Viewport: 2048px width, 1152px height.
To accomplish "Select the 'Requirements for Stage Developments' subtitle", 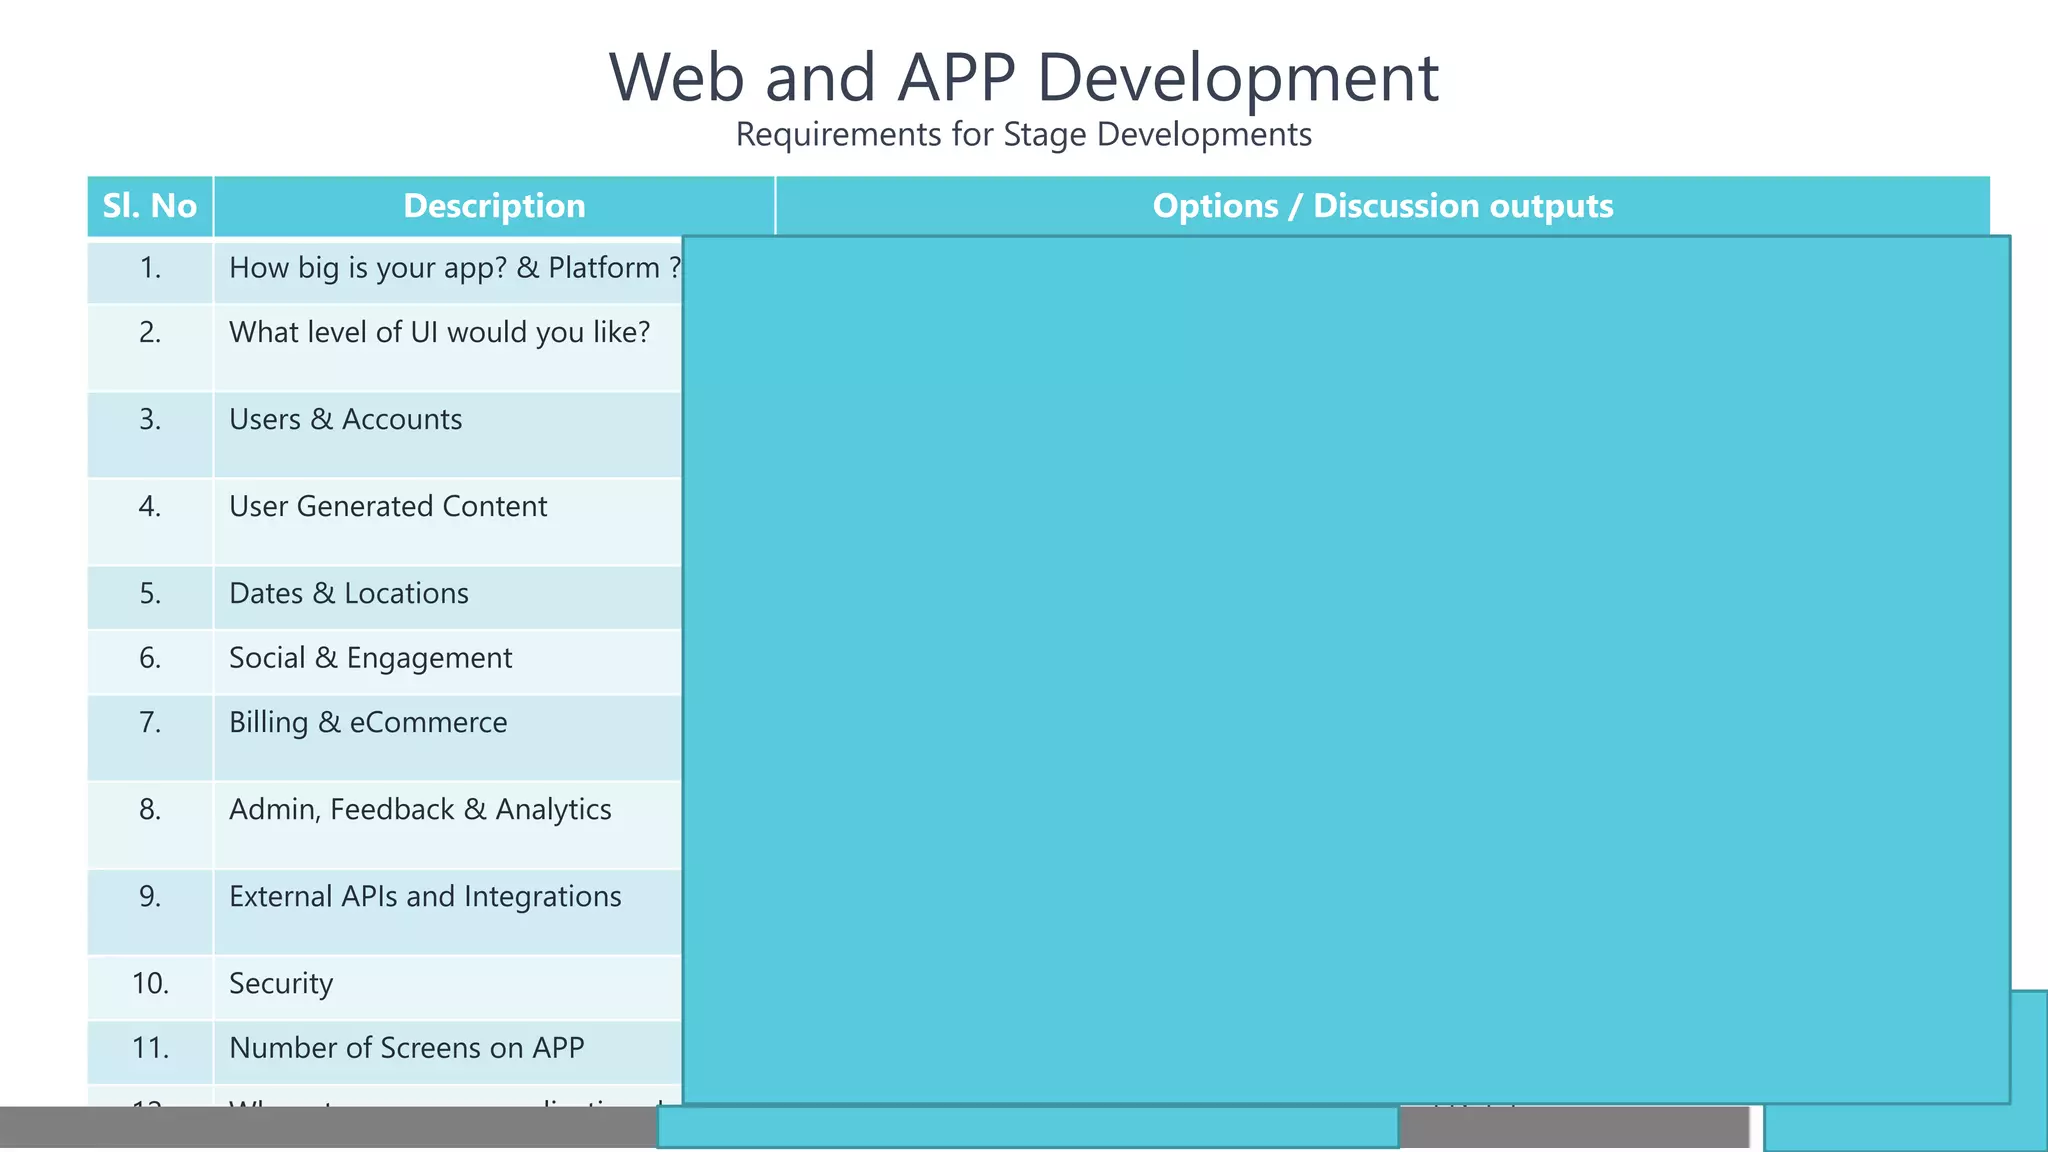I will (1023, 134).
